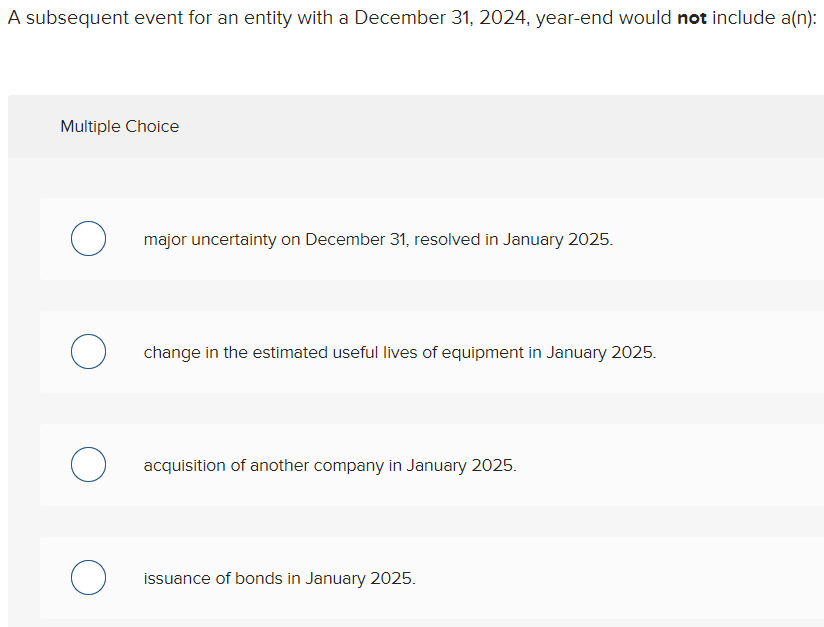Click the second answer option row
The width and height of the screenshot is (824, 627).
click(x=430, y=352)
